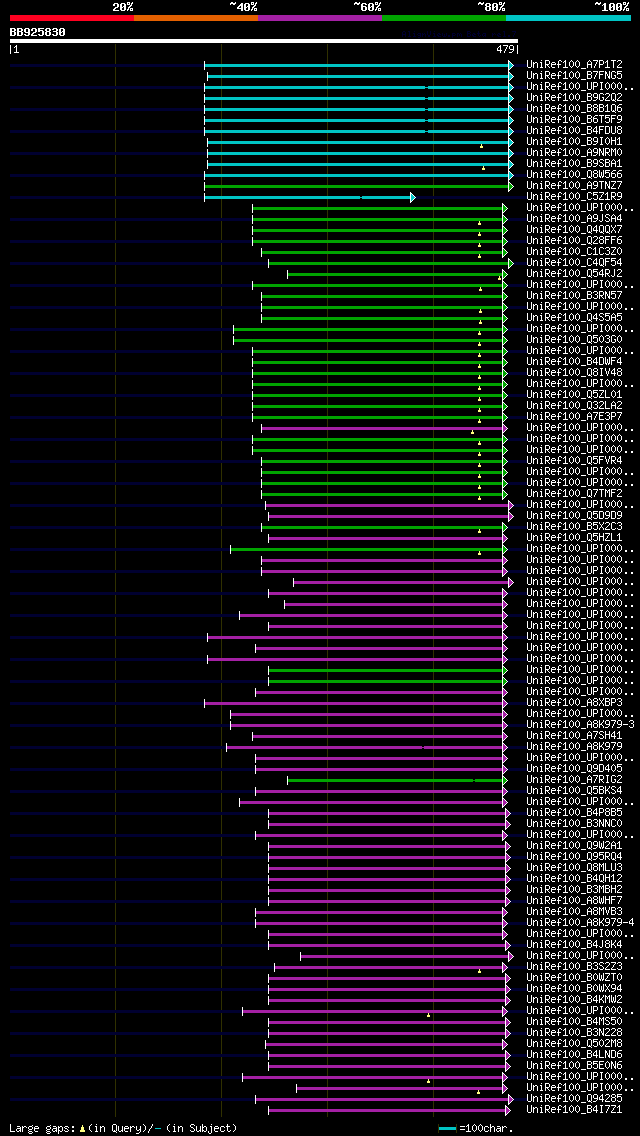Click the UniRef100_A7E3P7 label
The height and width of the screenshot is (1136, 640).
[x=574, y=417]
